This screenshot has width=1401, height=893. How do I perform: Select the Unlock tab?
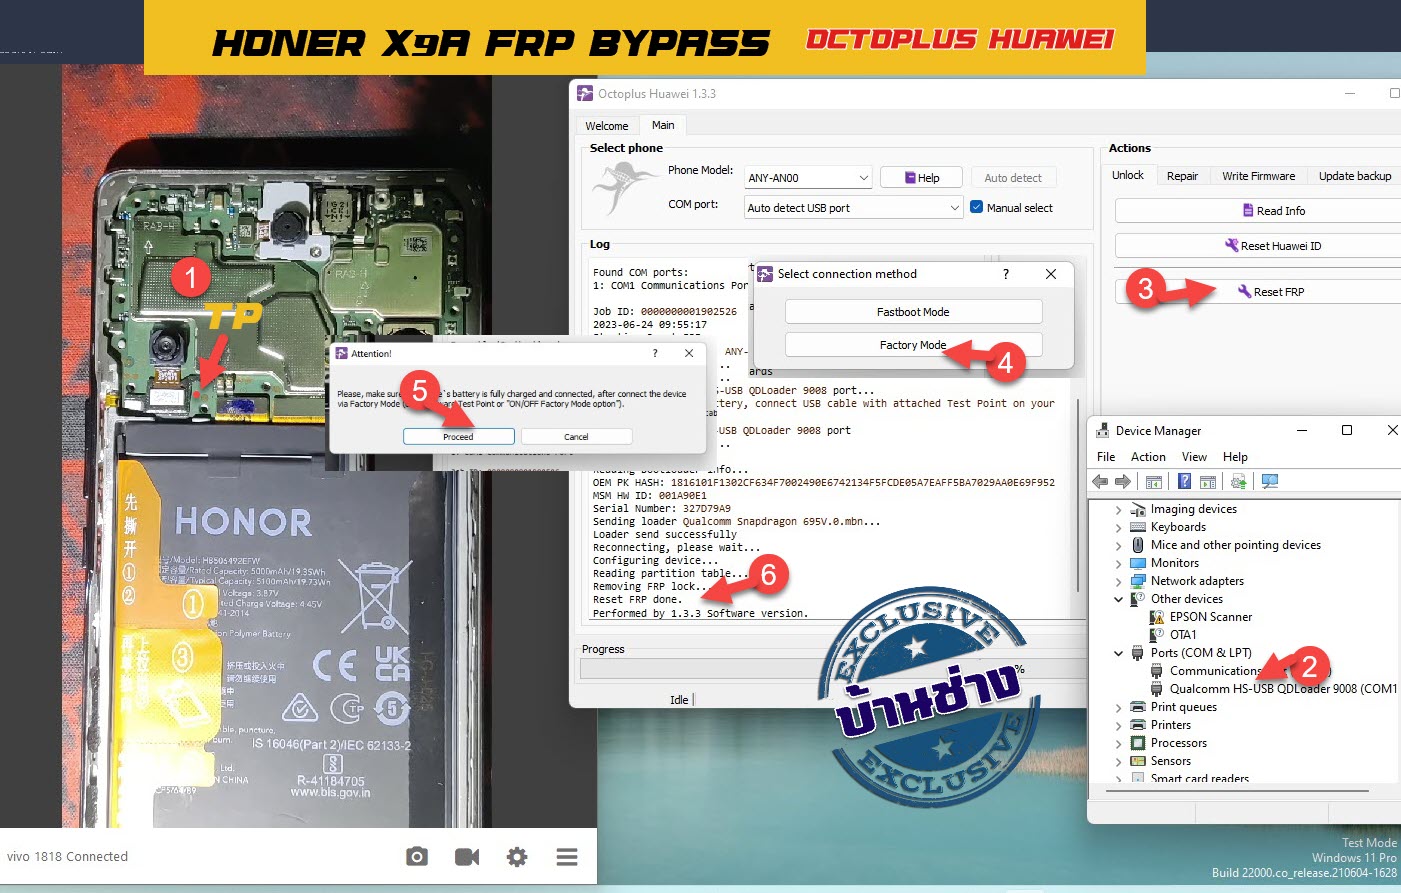click(1128, 175)
